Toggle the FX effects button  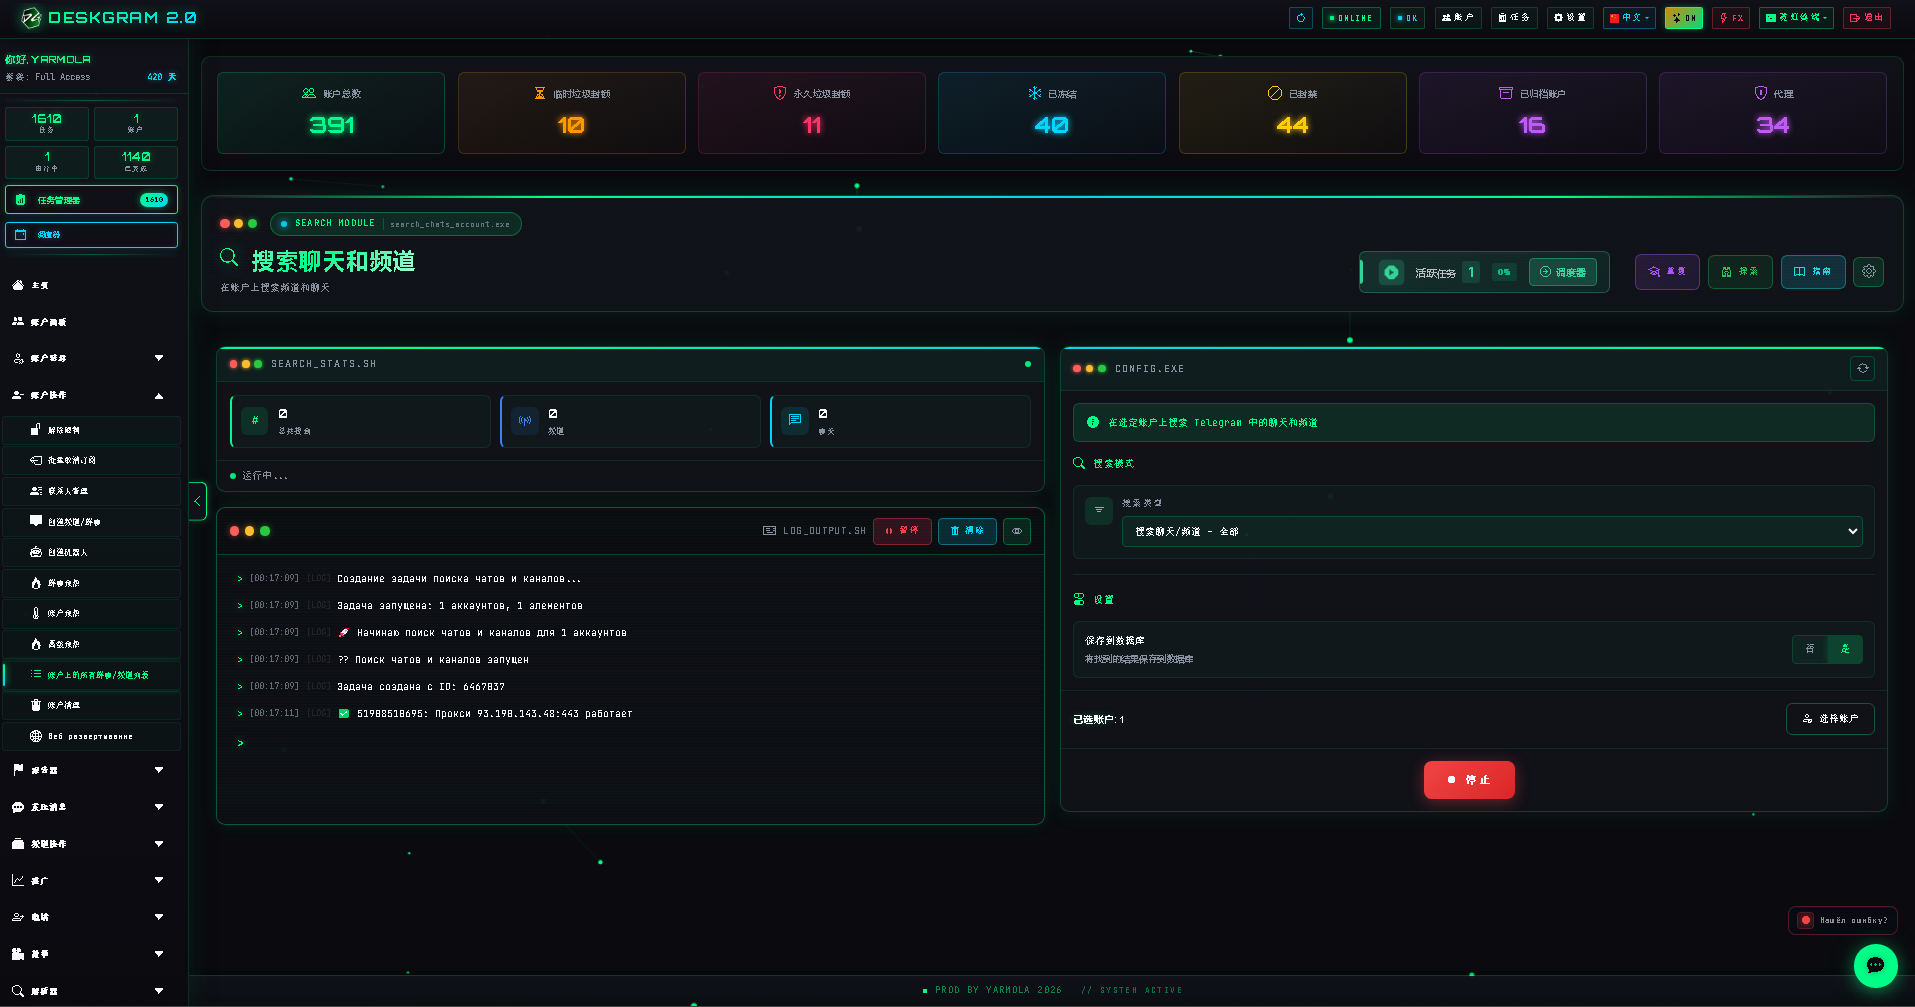click(x=1731, y=18)
